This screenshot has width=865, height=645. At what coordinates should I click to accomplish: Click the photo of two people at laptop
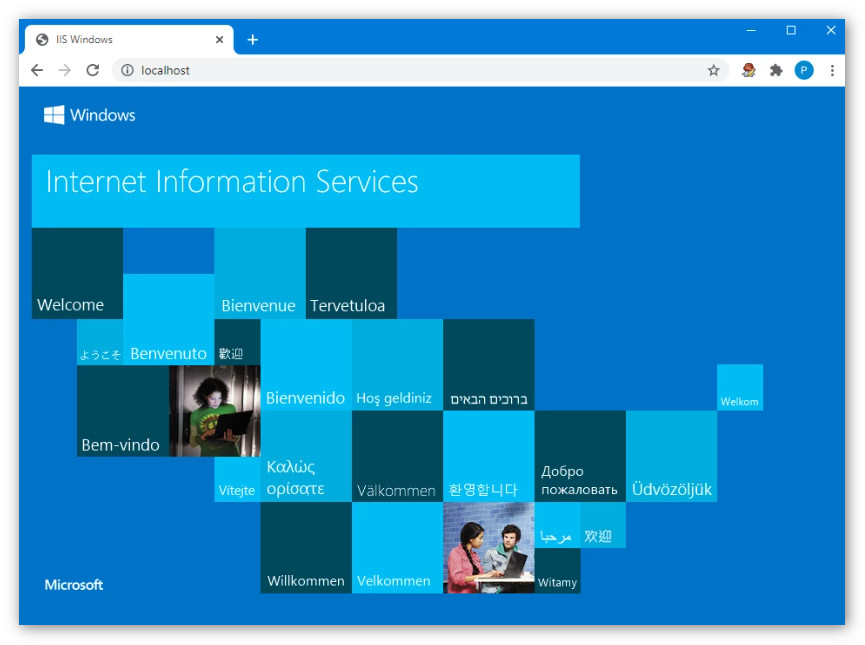pyautogui.click(x=489, y=548)
